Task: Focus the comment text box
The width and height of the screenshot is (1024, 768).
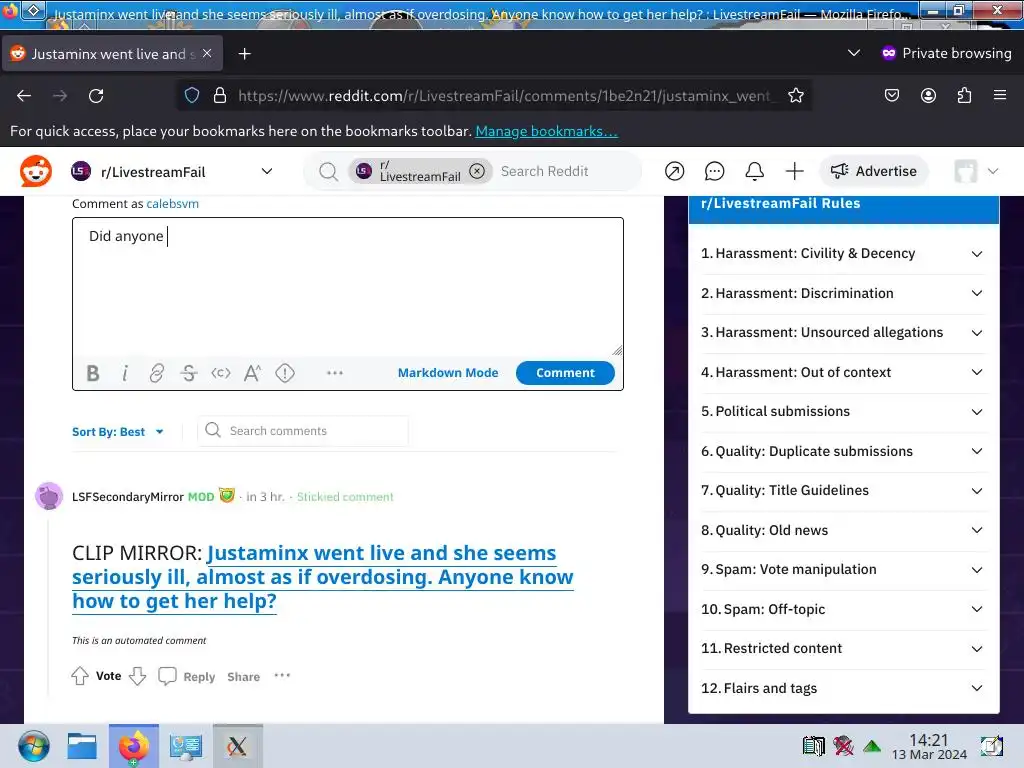Action: tap(348, 287)
